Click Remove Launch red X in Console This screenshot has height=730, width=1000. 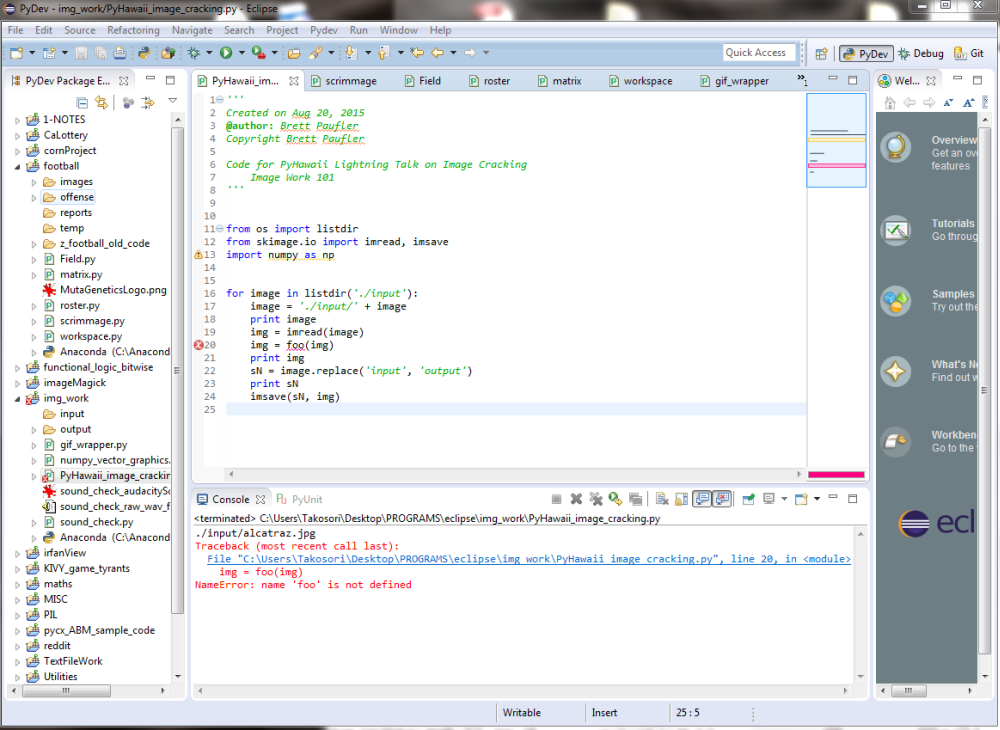576,499
